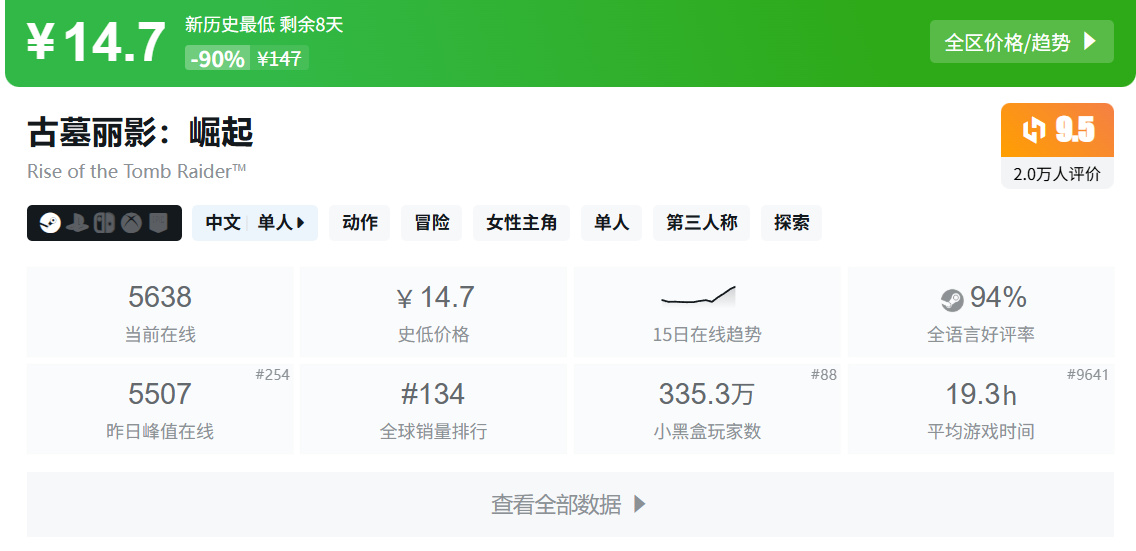Click the #9641 rank label
Image resolution: width=1136 pixels, height=551 pixels.
click(1087, 374)
